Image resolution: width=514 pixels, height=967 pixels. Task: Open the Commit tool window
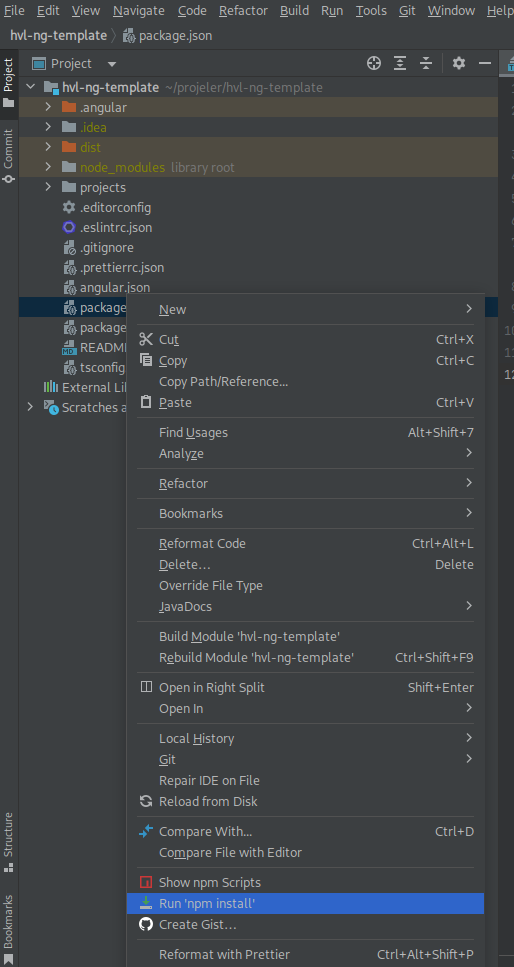[9, 156]
